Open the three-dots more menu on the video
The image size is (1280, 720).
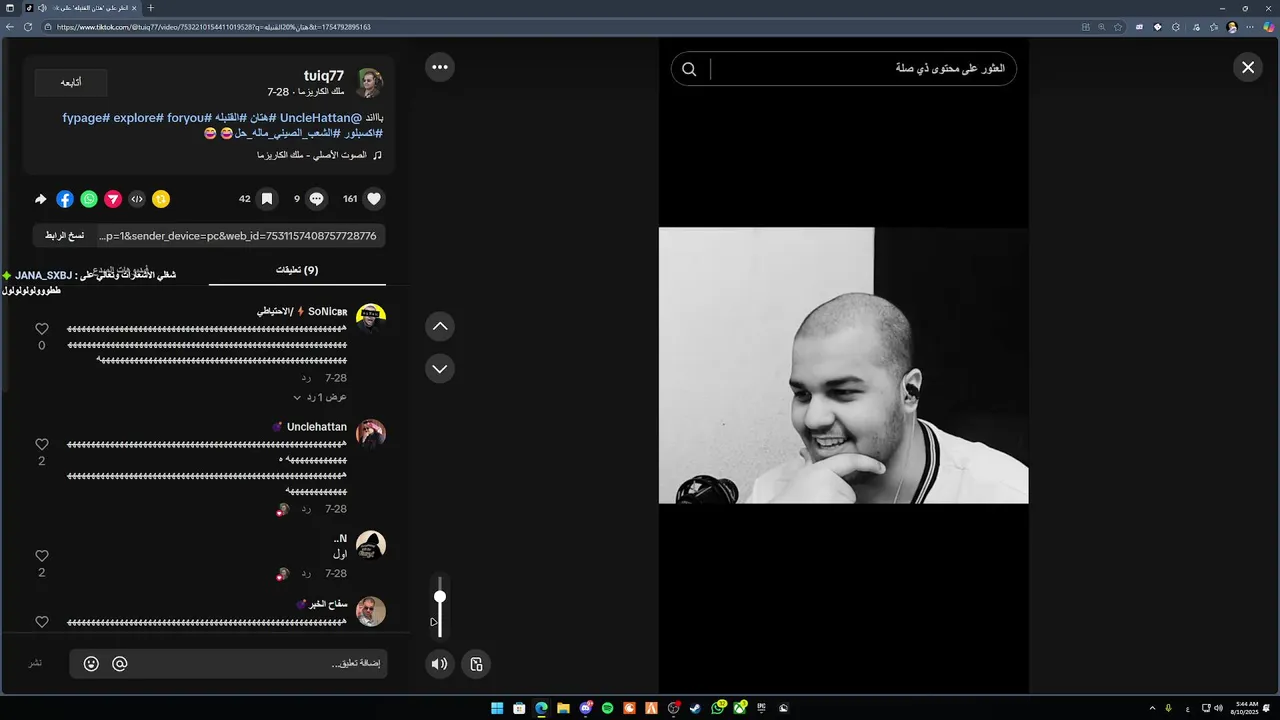(440, 67)
